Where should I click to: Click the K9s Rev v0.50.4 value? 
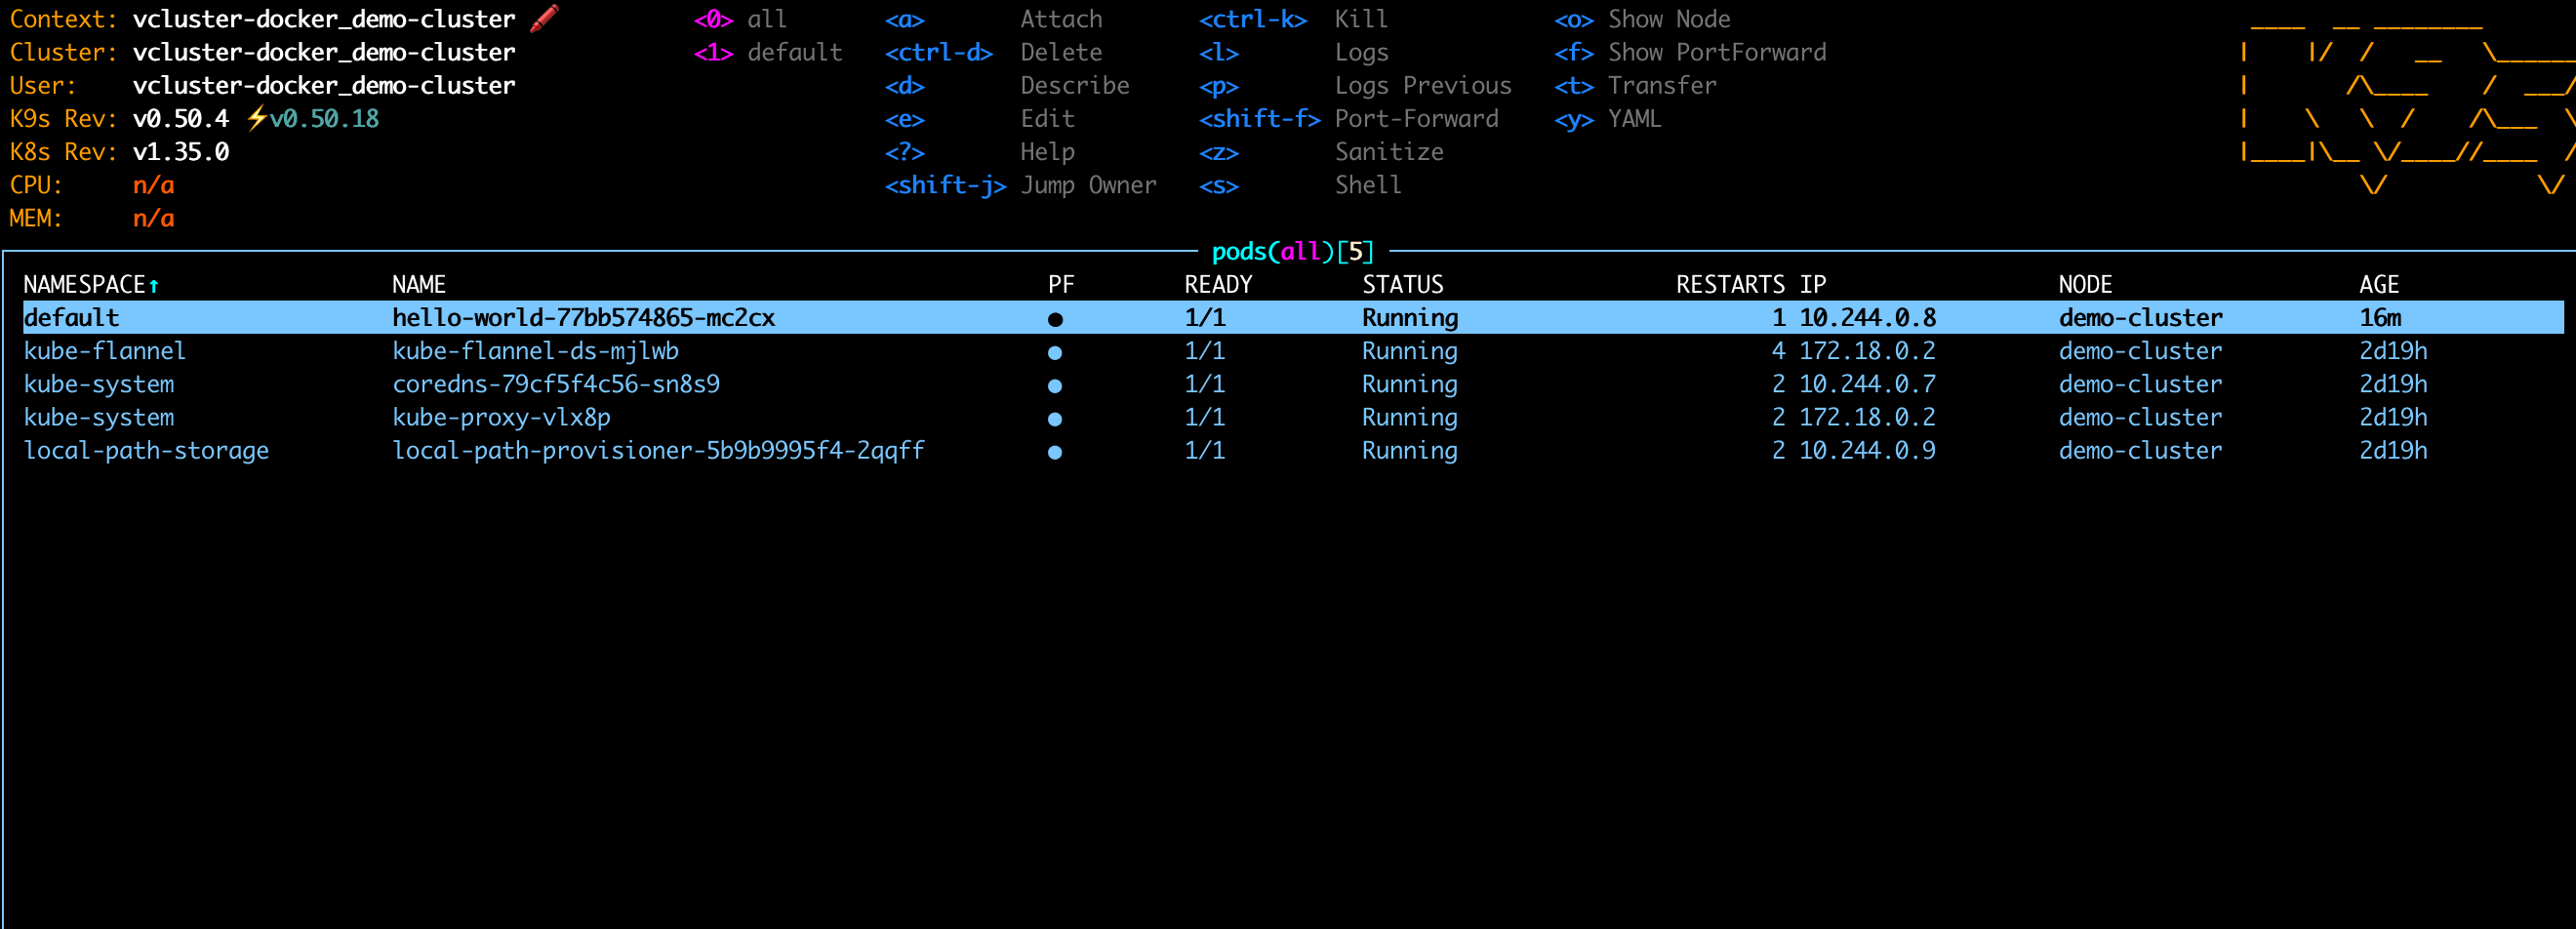point(181,118)
